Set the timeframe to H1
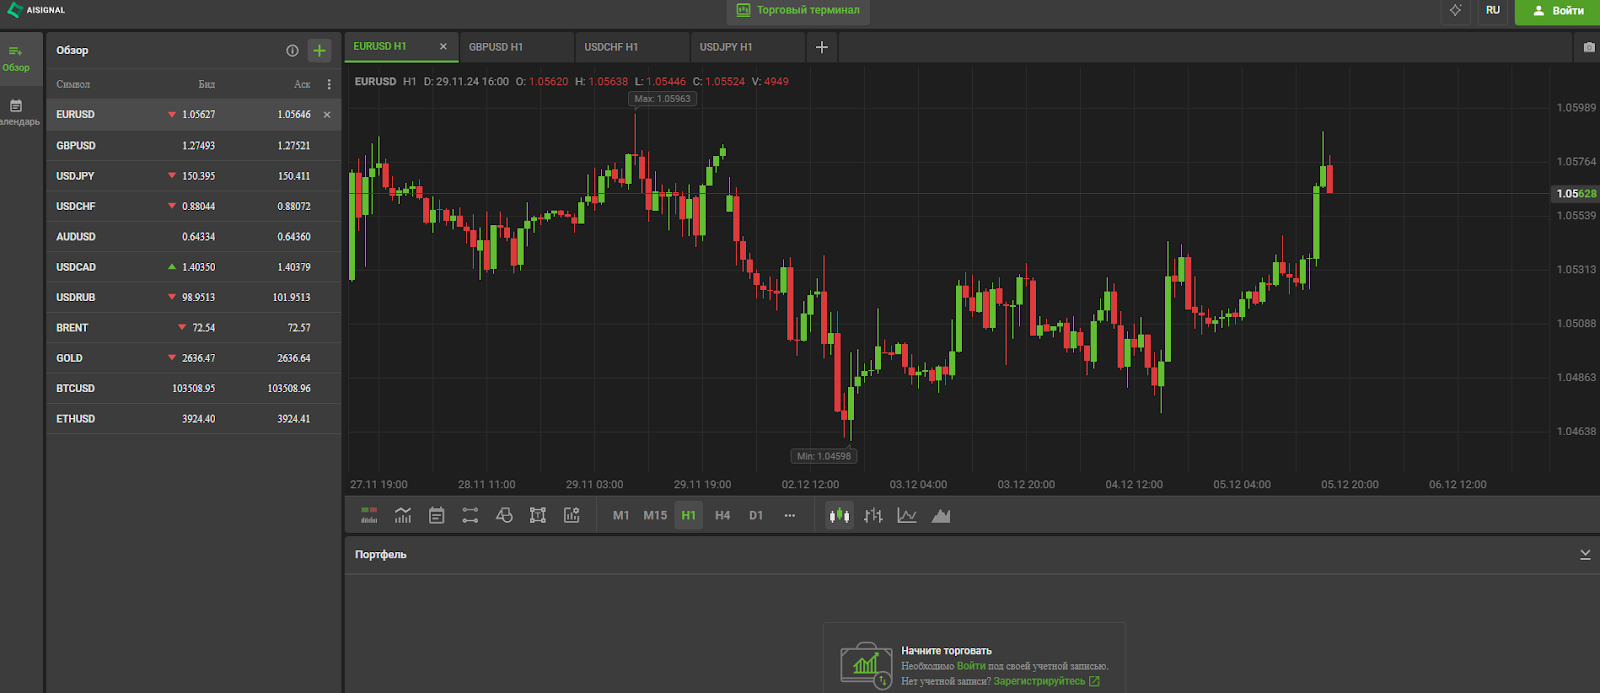 click(x=689, y=516)
